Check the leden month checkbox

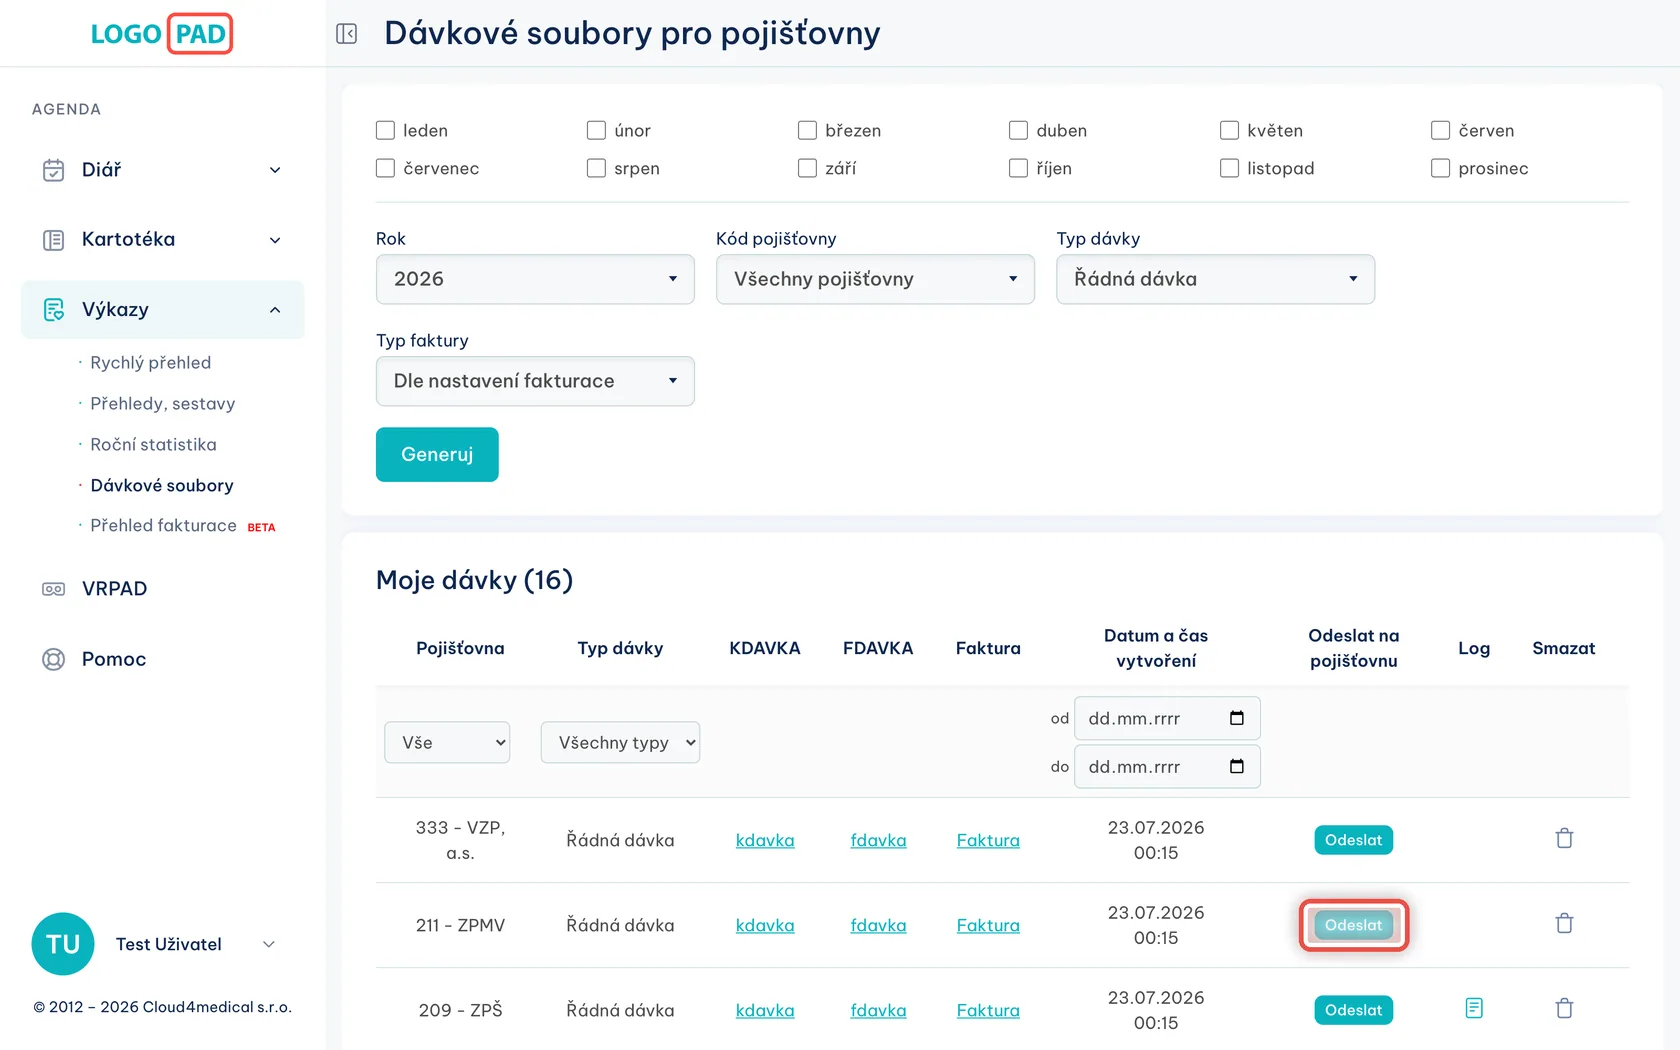(385, 130)
